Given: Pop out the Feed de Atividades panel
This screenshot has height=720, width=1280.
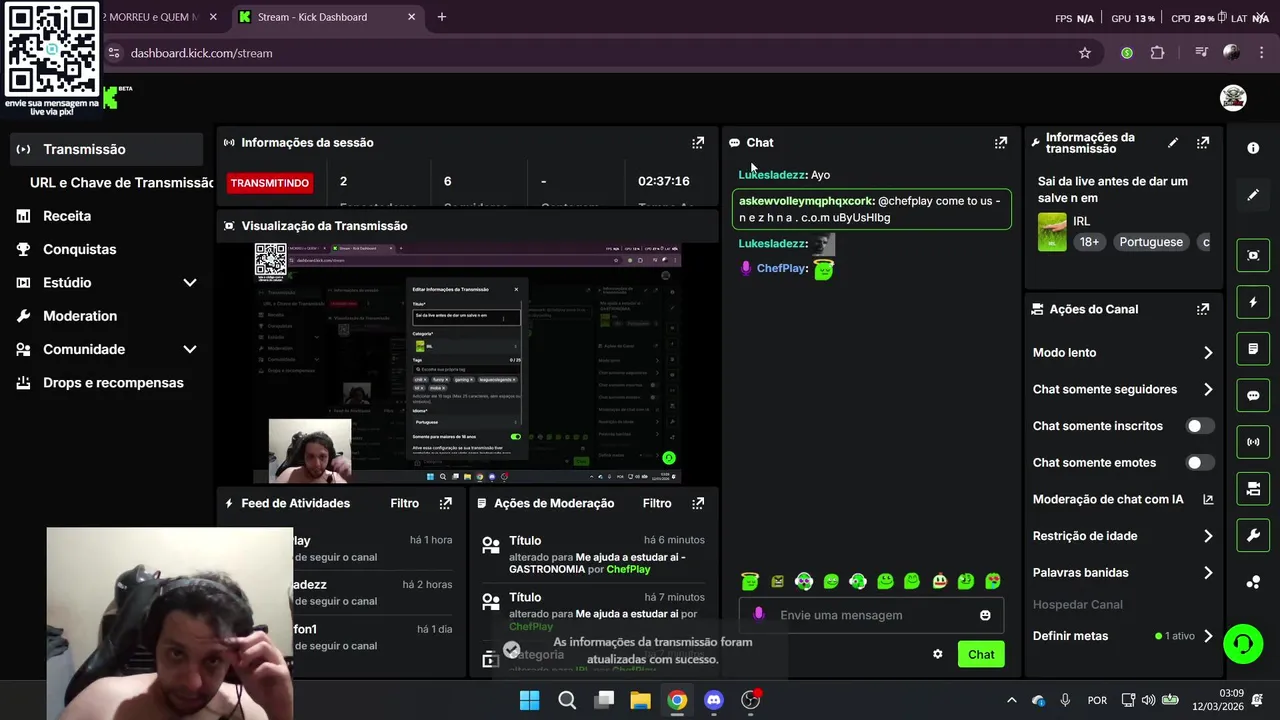Looking at the screenshot, I should (x=446, y=503).
